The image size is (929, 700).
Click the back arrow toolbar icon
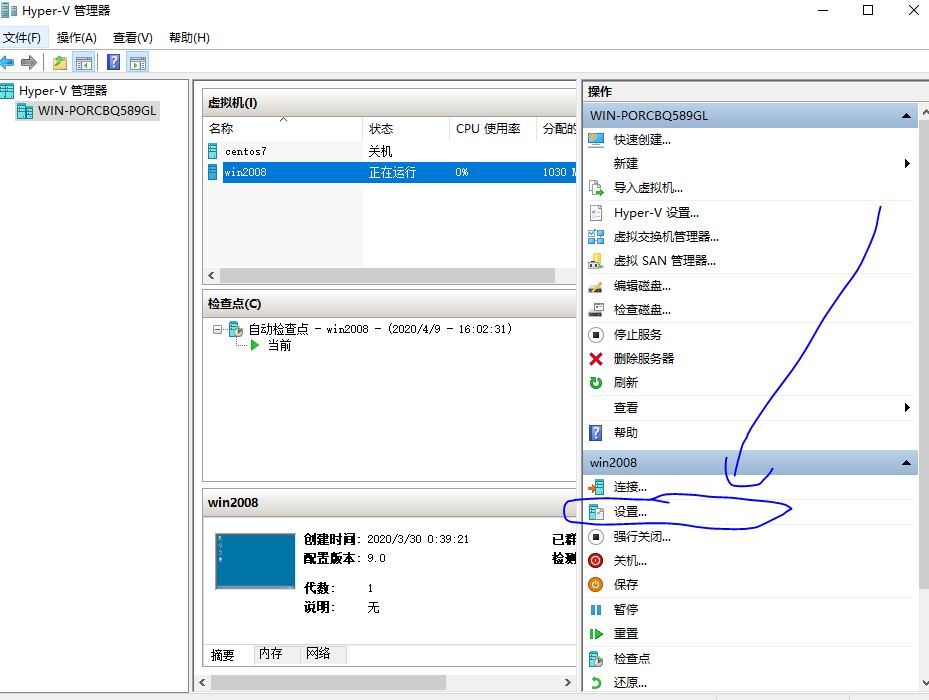pos(7,62)
